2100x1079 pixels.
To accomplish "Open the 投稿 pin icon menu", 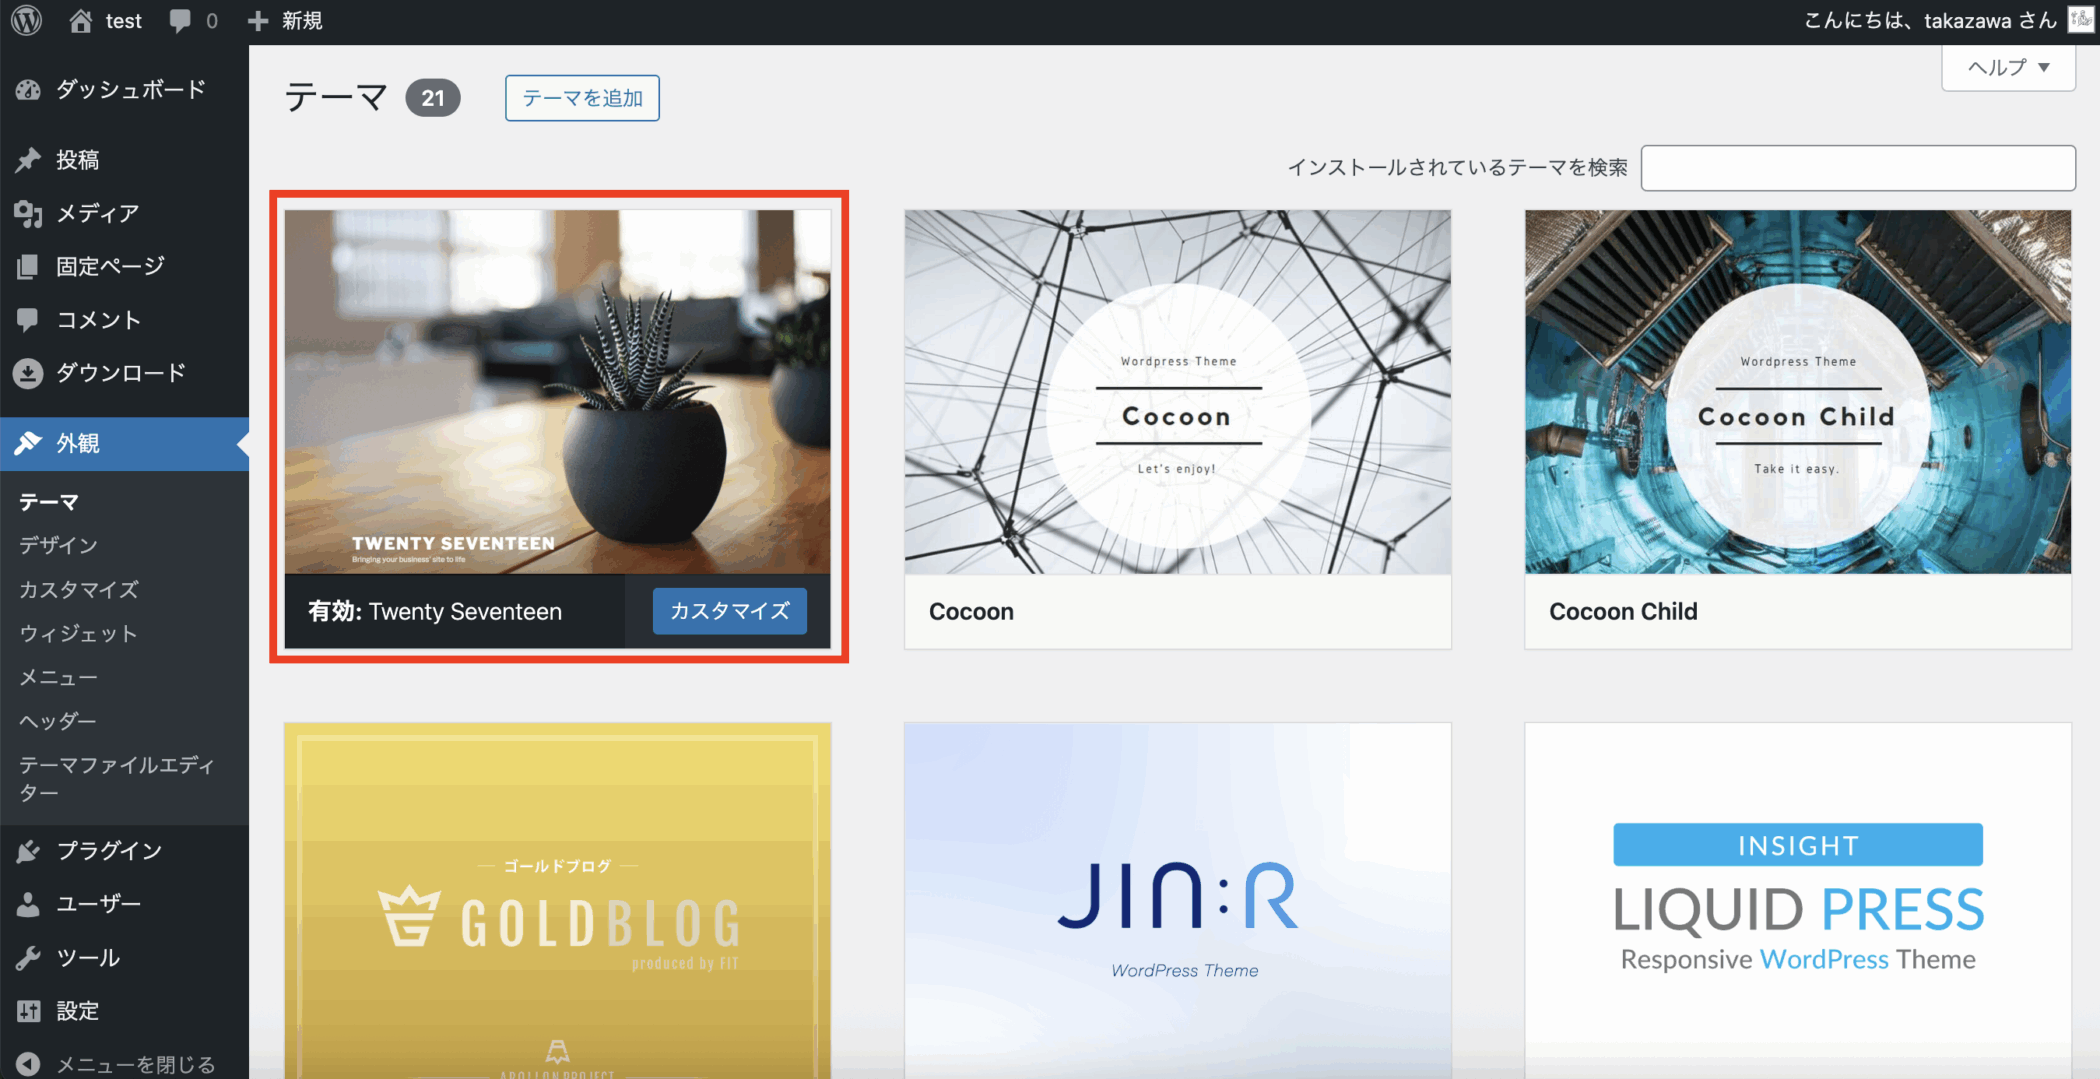I will tap(28, 160).
